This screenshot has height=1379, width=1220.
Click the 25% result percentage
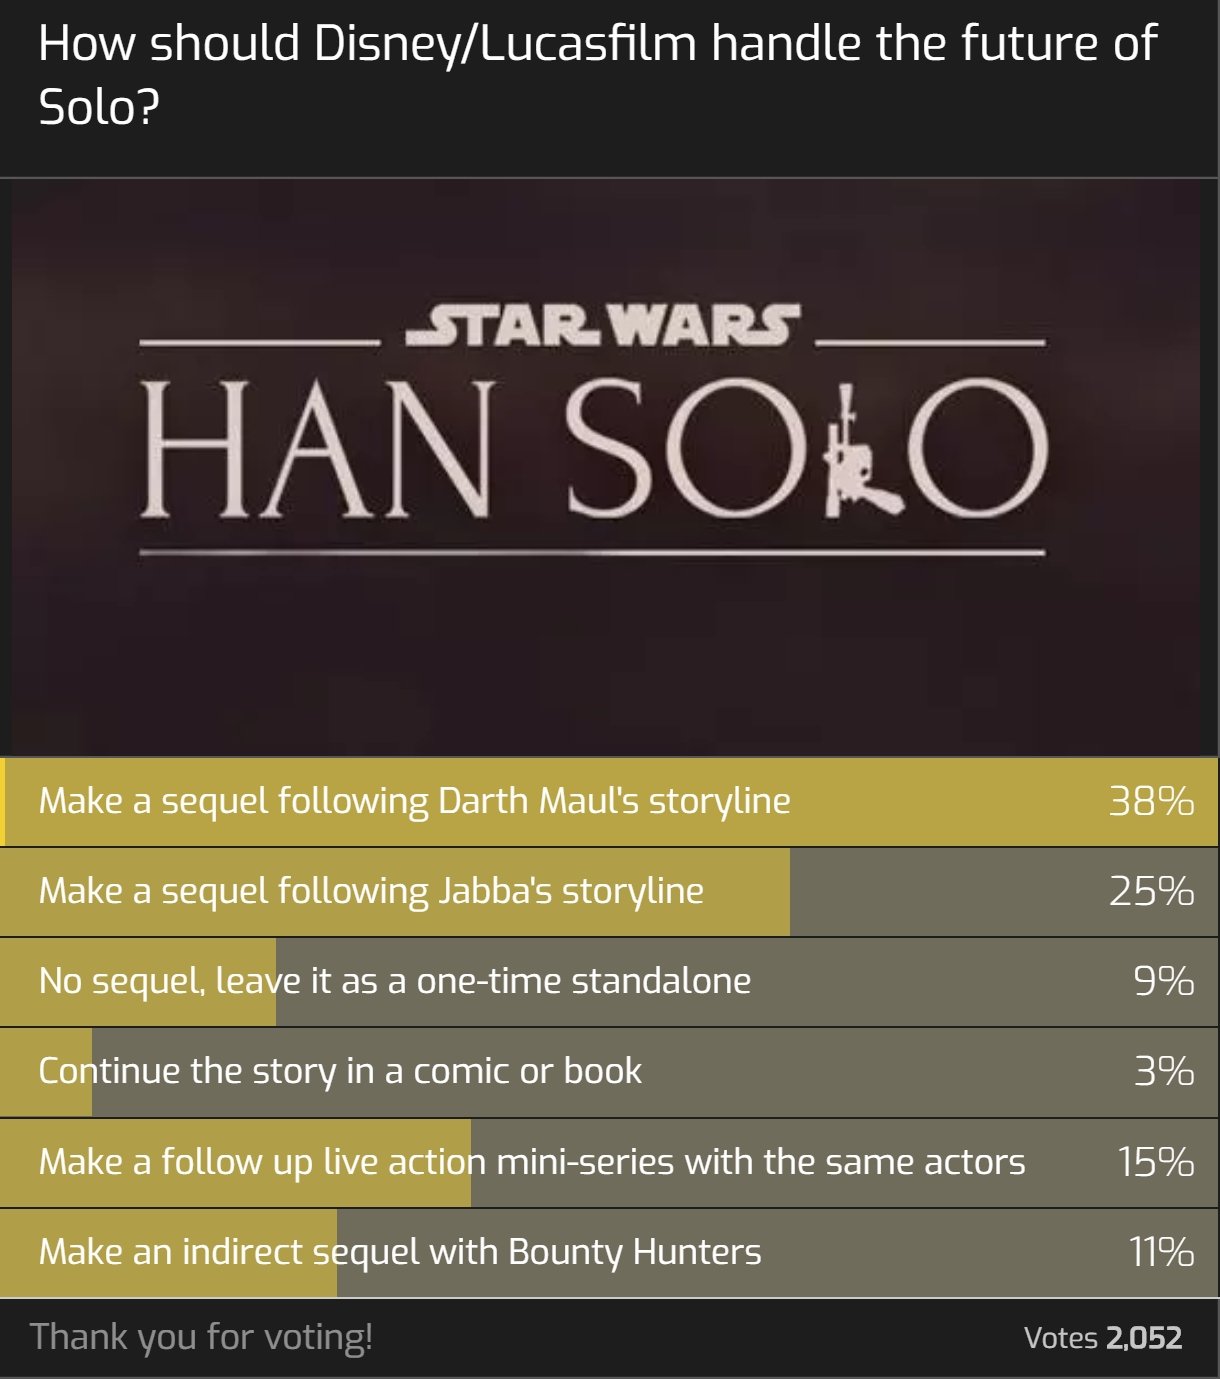coord(1151,891)
